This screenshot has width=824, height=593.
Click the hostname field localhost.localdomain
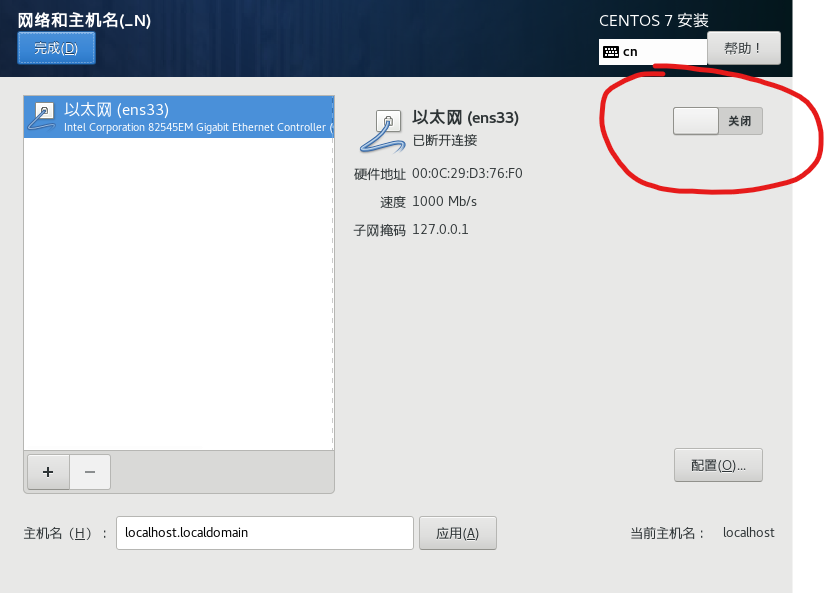pos(265,533)
